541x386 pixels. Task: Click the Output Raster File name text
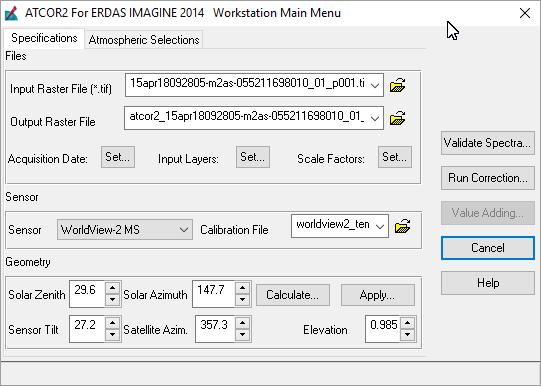click(247, 116)
